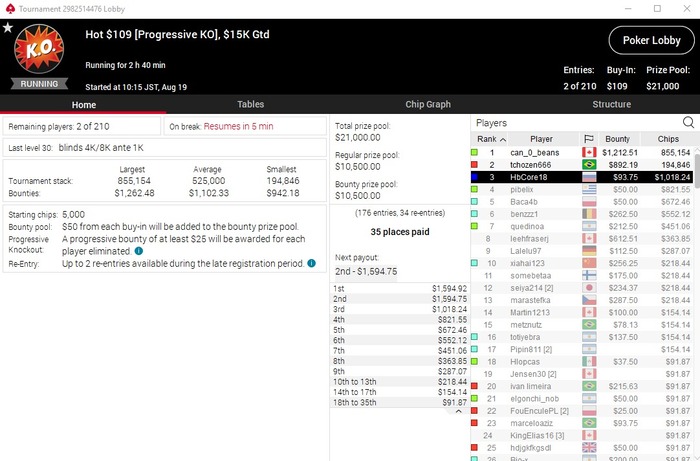Screen dimensions: 700x461
Task: Select the 1st place payout row
Action: (x=400, y=289)
